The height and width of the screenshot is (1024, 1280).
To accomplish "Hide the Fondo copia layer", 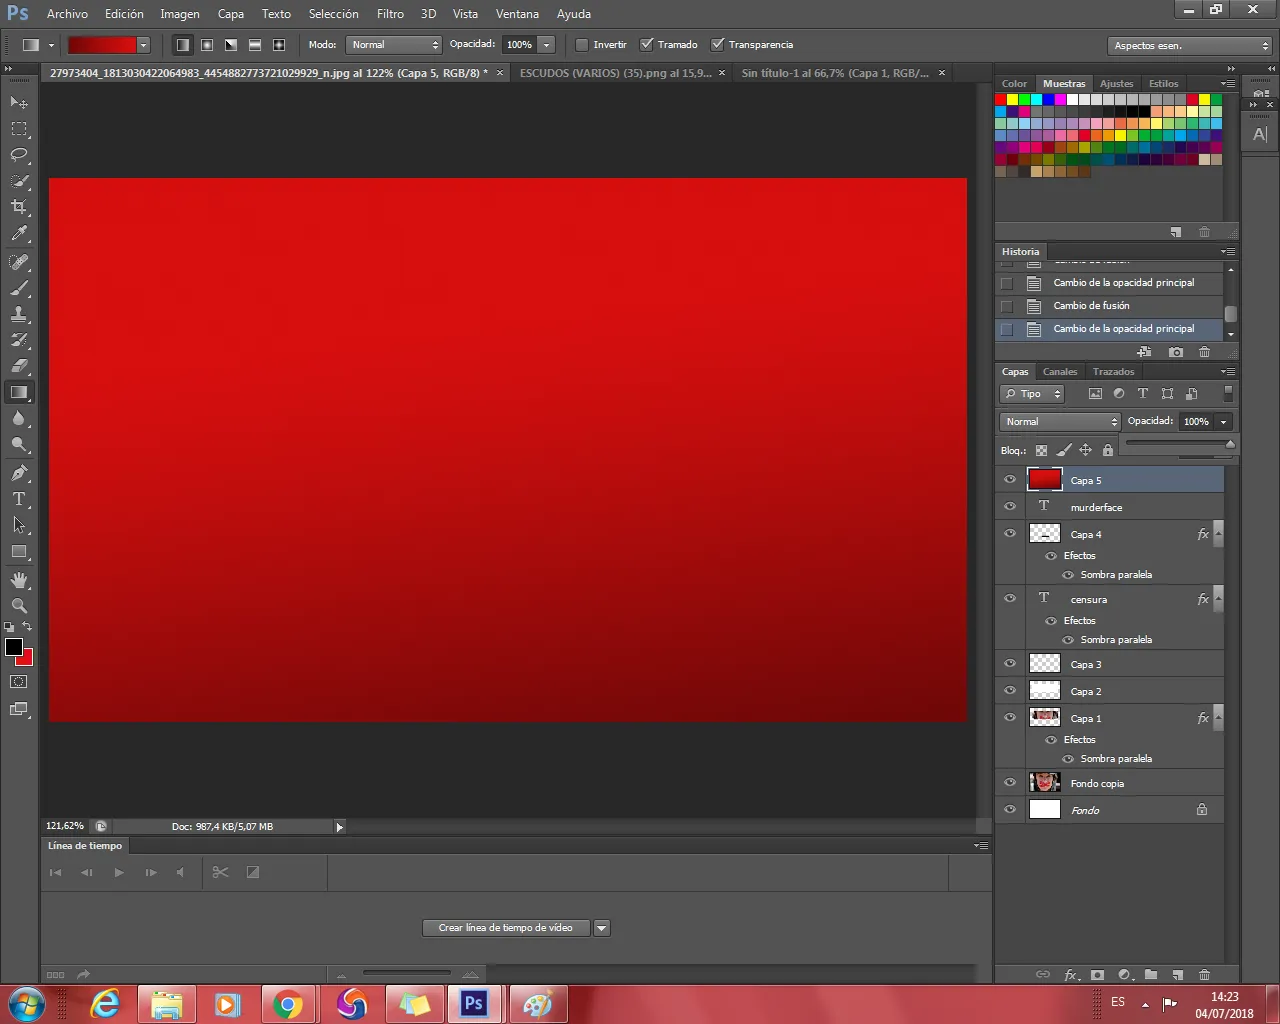I will [1010, 783].
